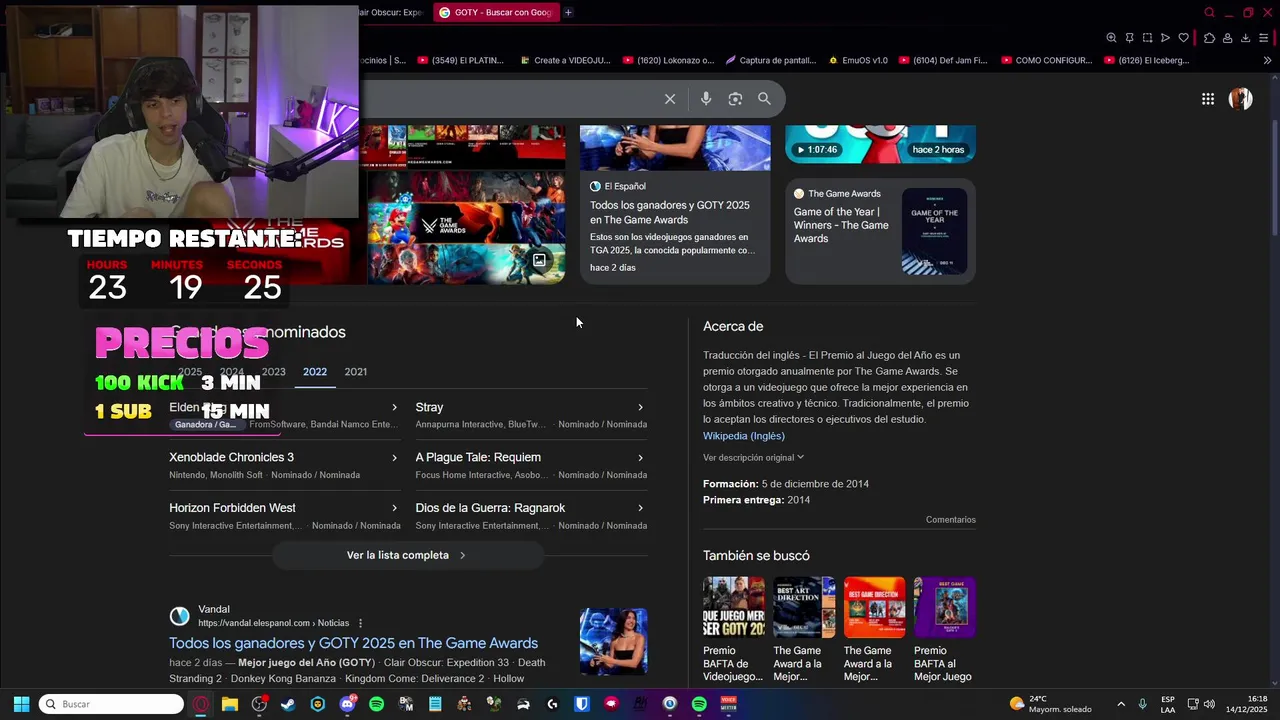The image size is (1280, 720).
Task: Open the Vandal result three-dot menu
Action: pos(361,623)
